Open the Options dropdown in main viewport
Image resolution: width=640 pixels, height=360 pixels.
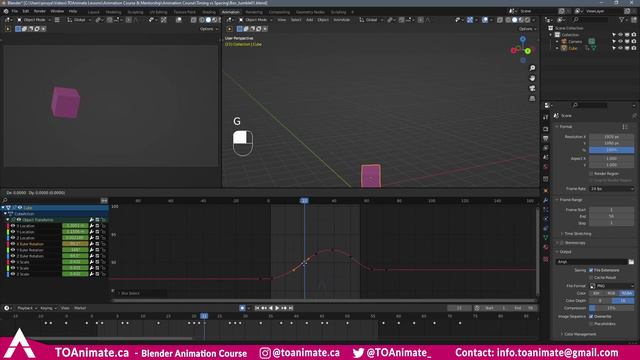[x=527, y=29]
